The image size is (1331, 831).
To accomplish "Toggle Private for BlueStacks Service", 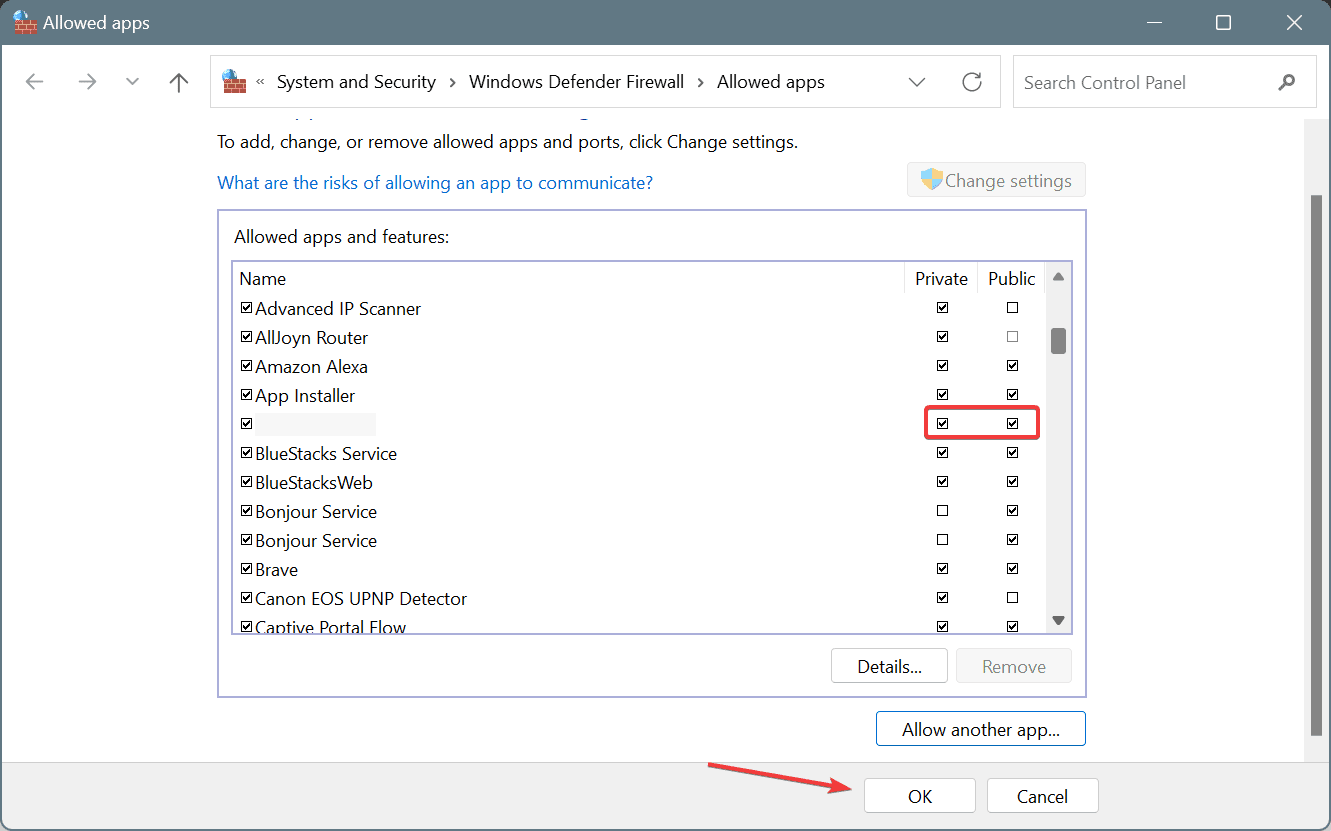I will (x=942, y=453).
